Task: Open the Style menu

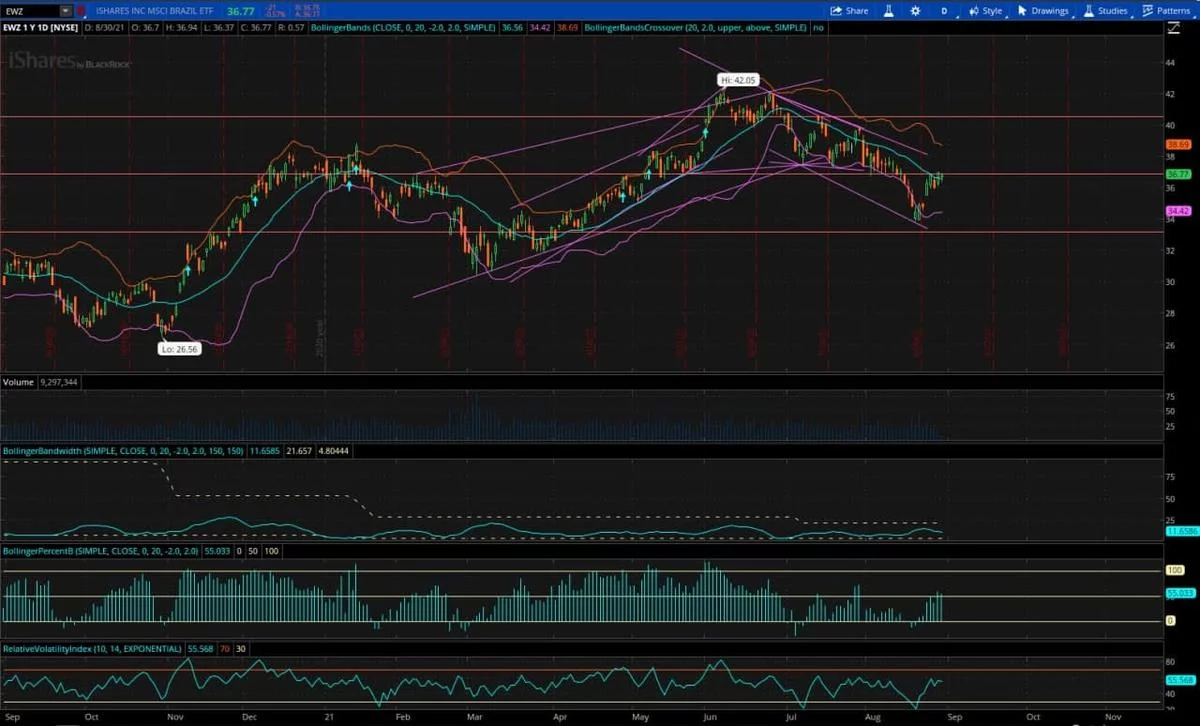Action: [984, 11]
